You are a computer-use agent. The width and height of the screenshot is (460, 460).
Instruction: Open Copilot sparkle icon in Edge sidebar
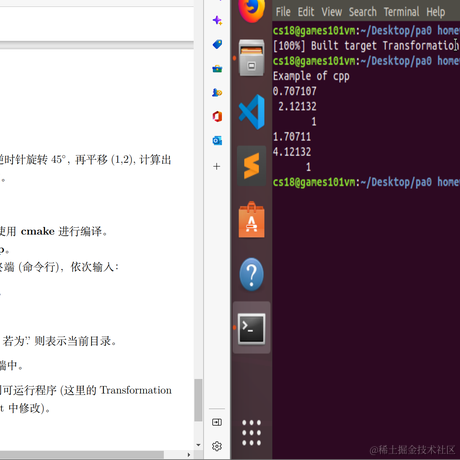[x=217, y=20]
